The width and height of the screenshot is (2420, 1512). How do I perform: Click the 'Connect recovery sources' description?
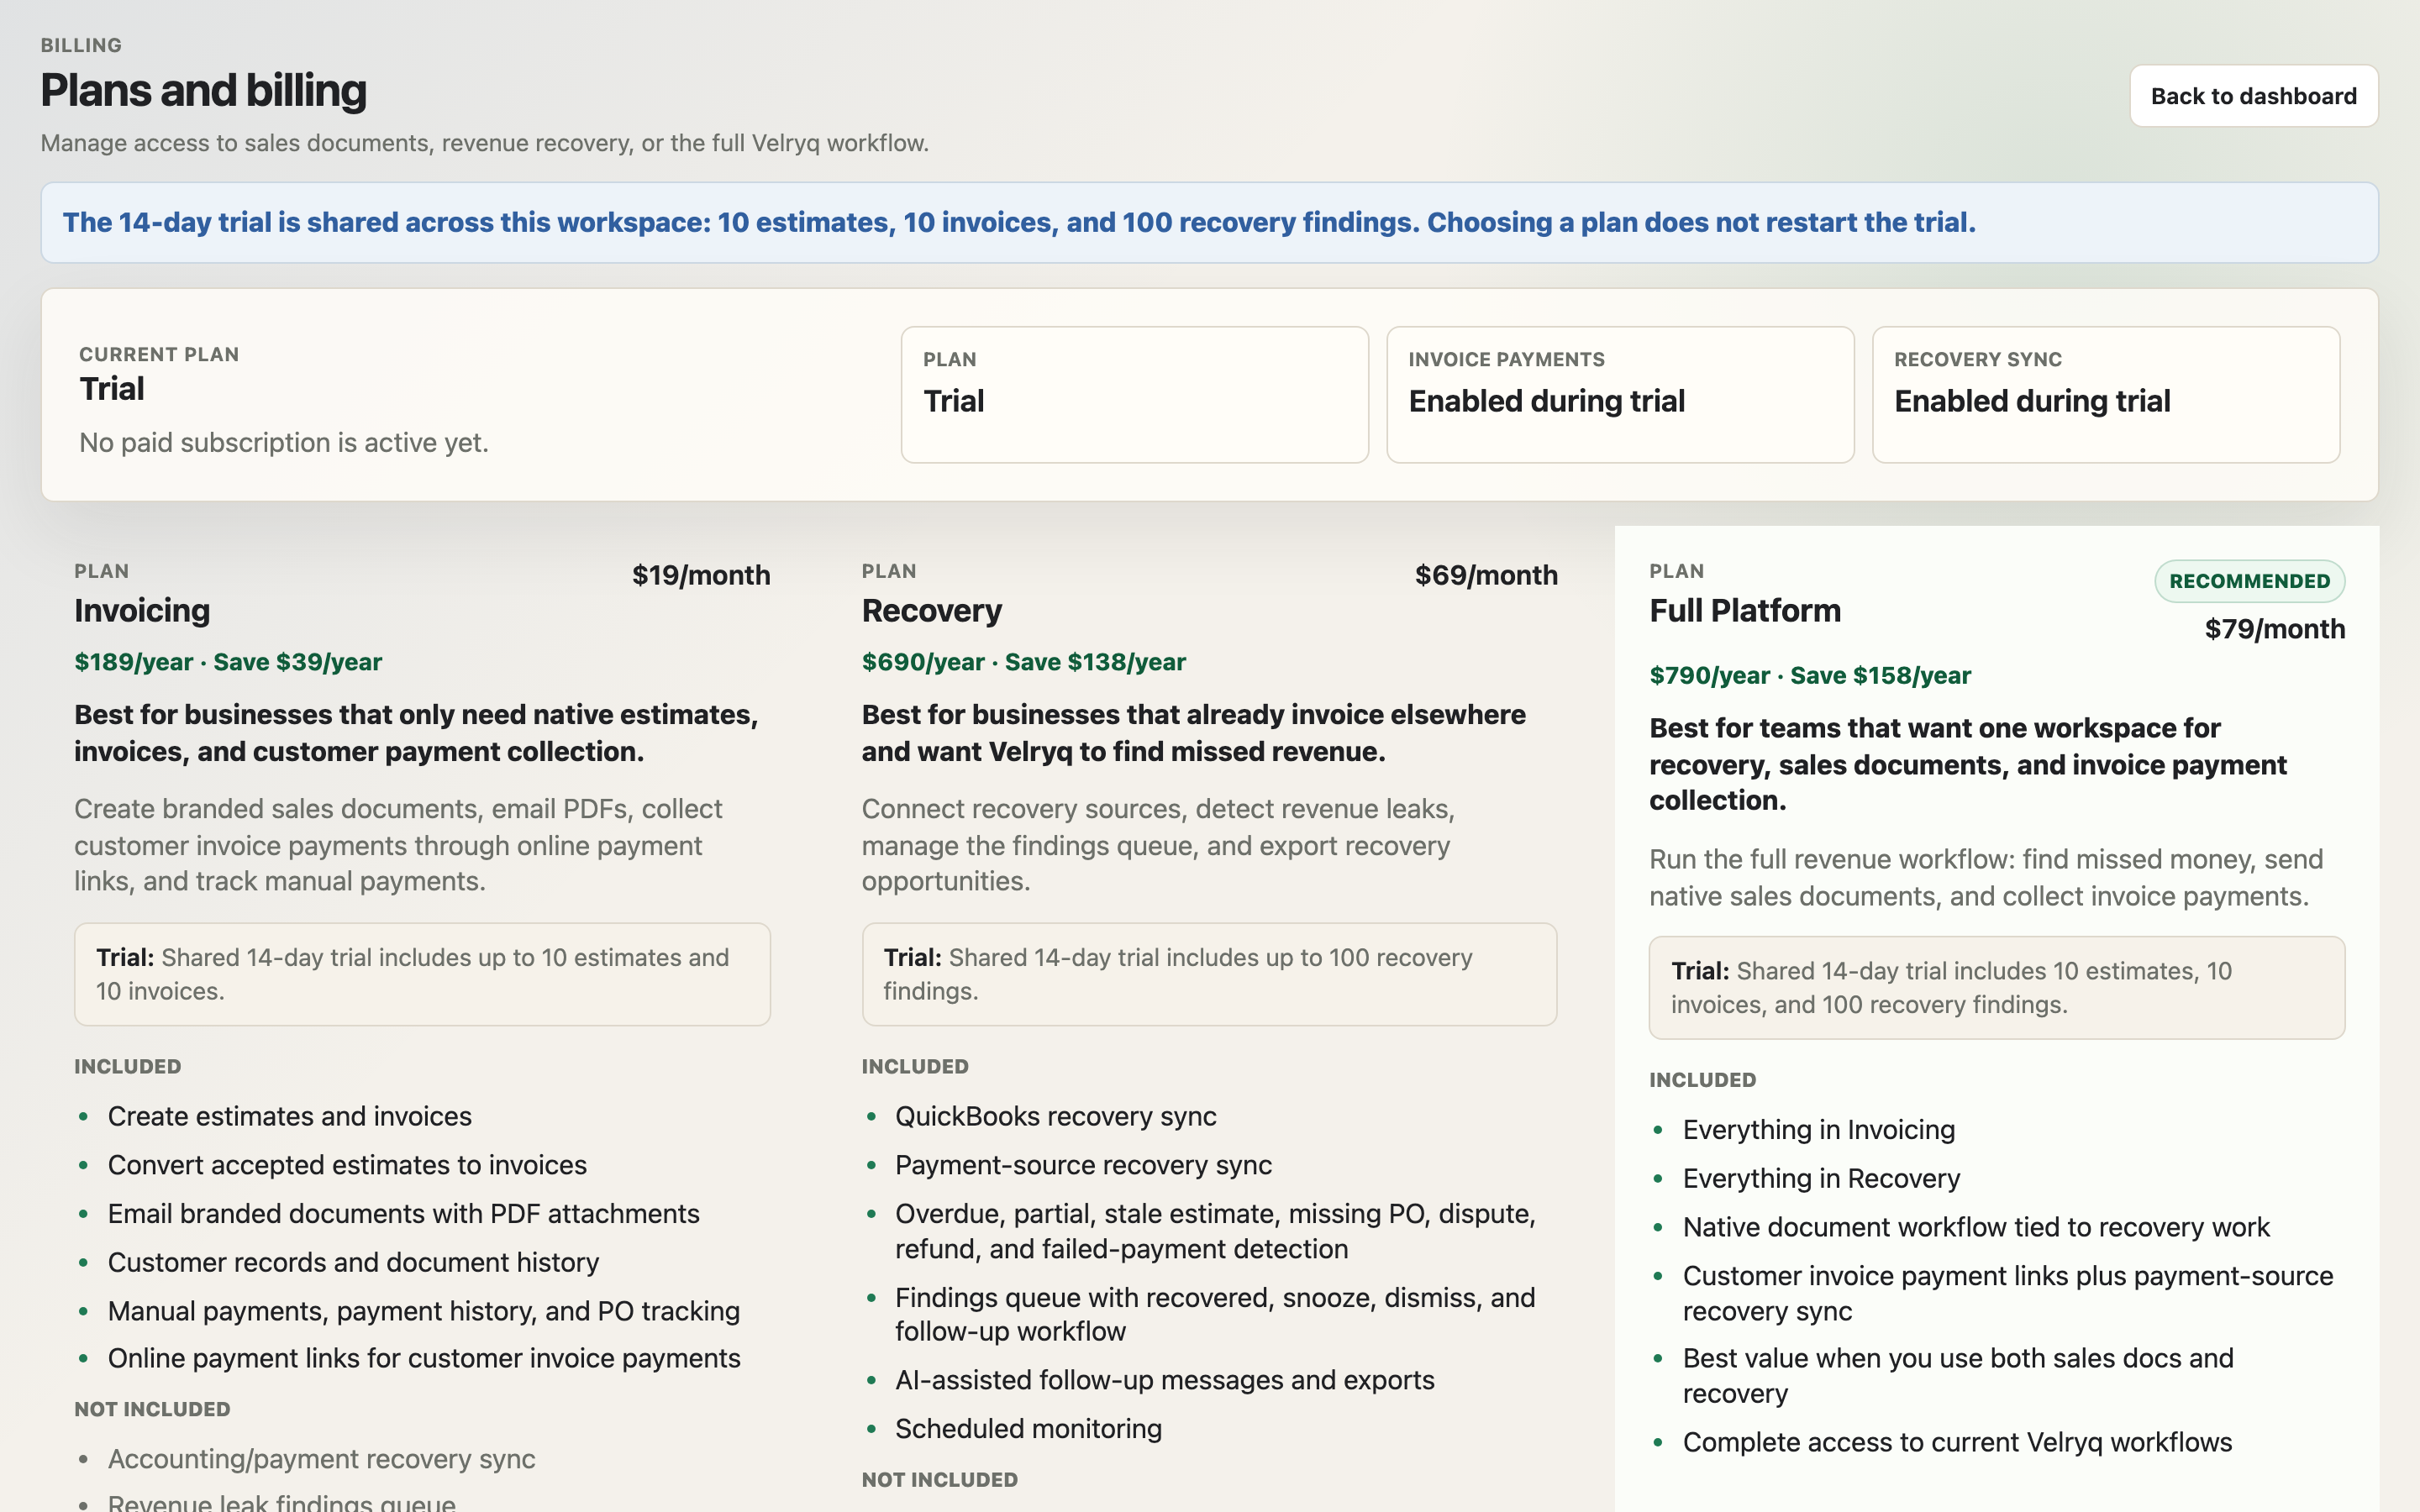(x=1158, y=845)
